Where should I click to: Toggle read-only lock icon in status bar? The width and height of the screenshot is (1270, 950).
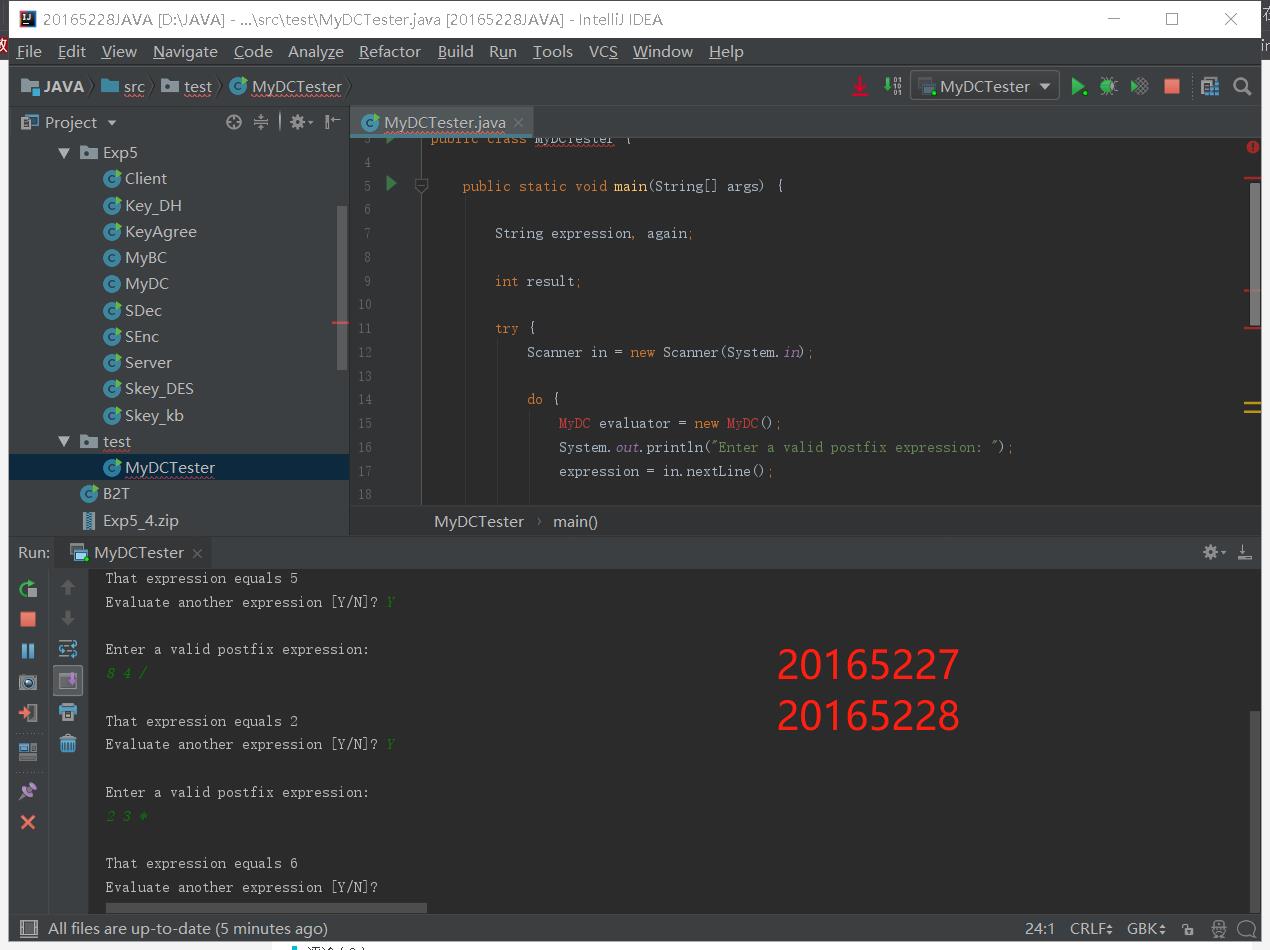(x=1187, y=929)
